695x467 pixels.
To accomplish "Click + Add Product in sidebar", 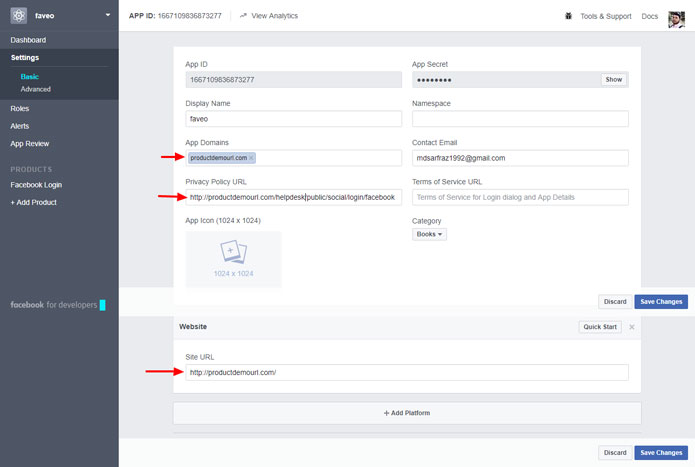I will (33, 202).
